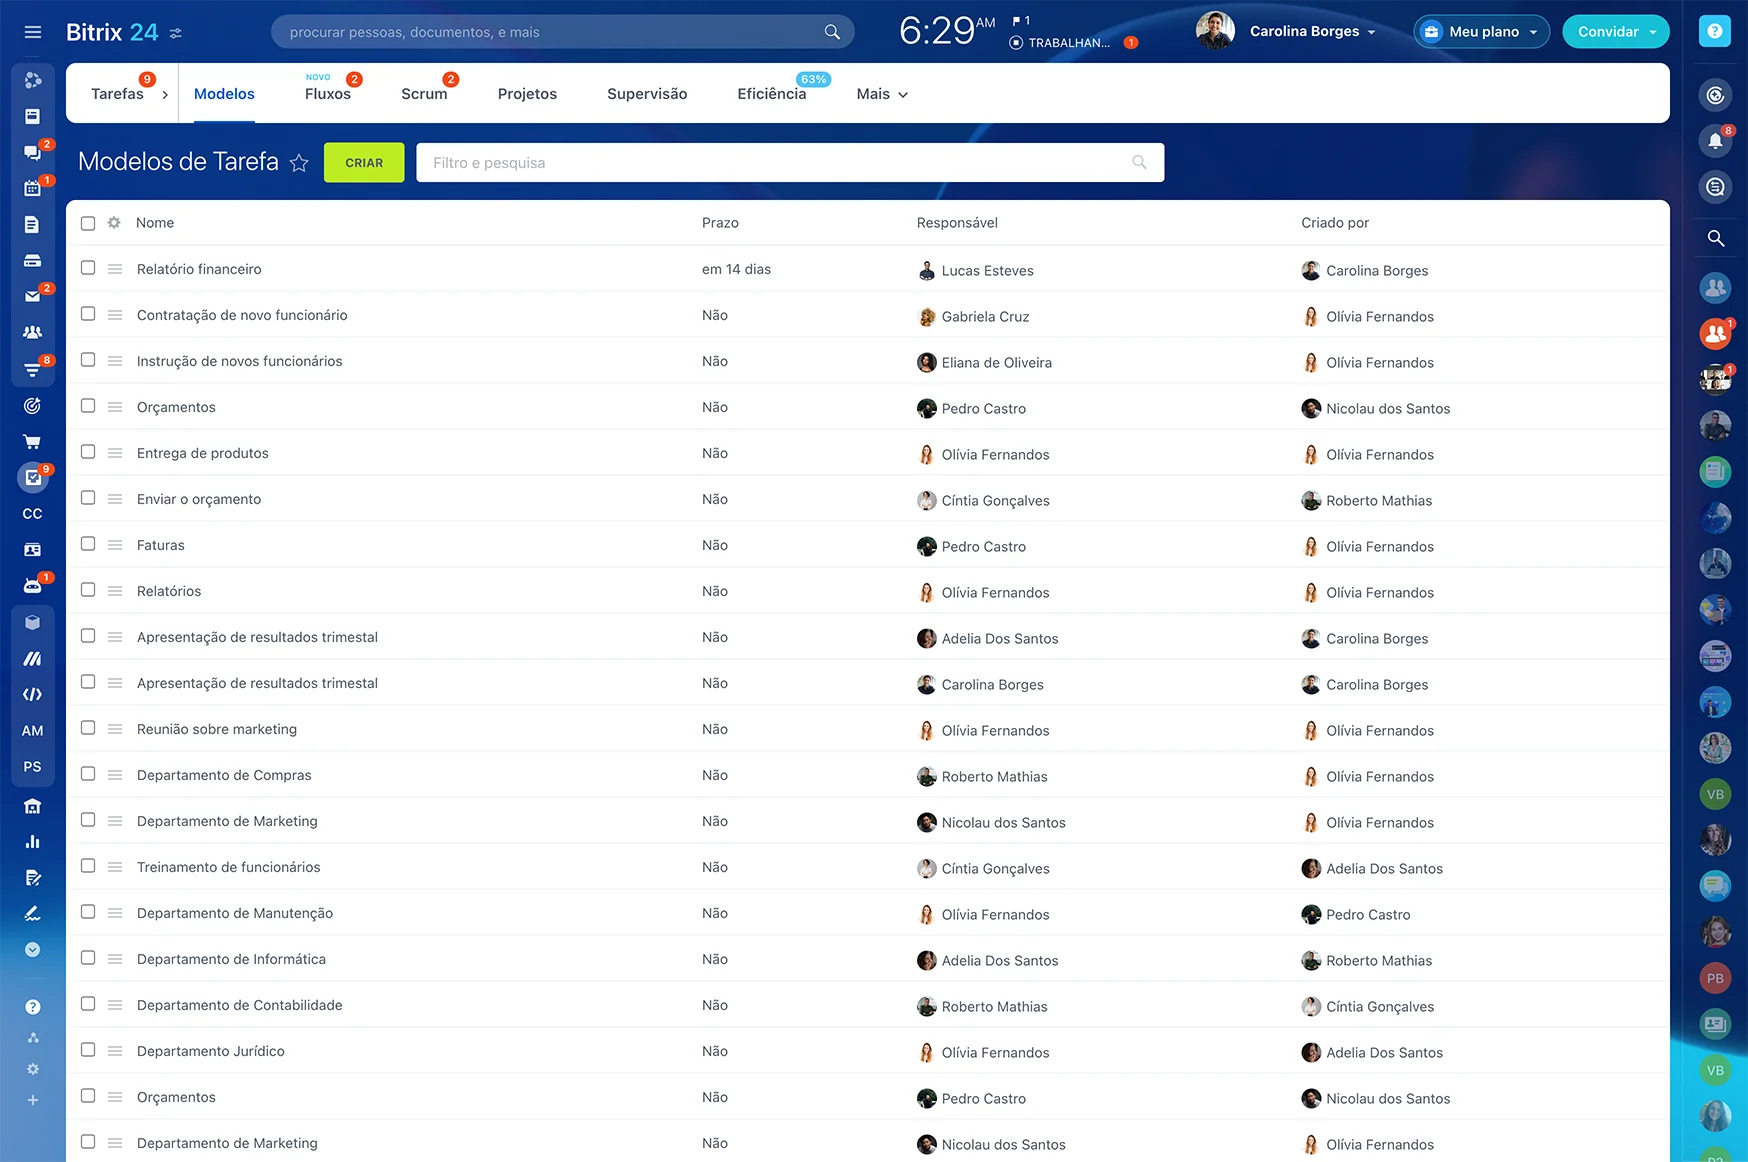Check the Relatório financeiro checkbox
The image size is (1748, 1162).
pos(88,268)
